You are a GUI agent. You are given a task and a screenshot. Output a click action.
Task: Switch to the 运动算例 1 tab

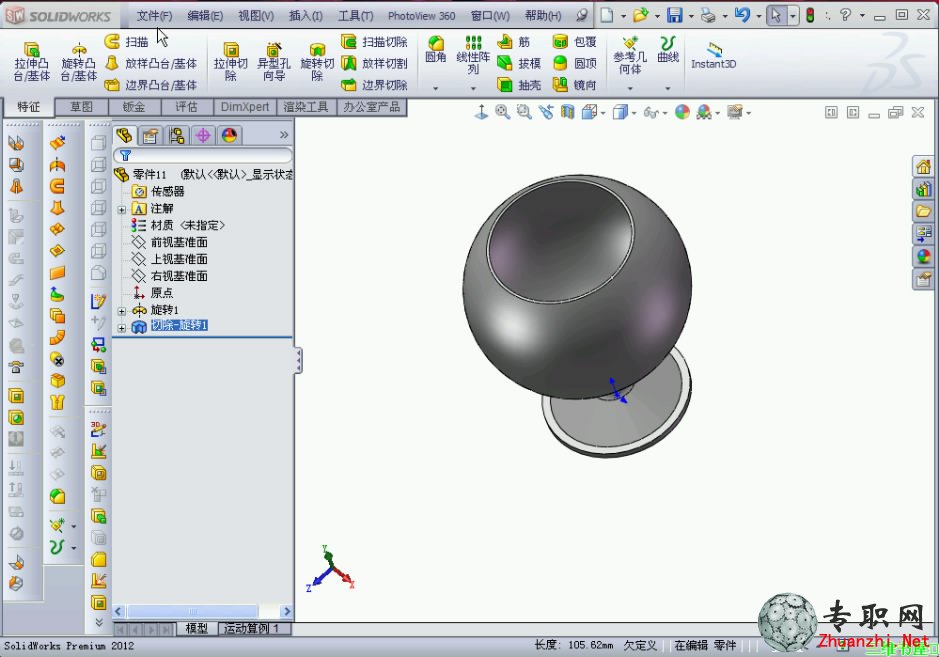(x=252, y=628)
